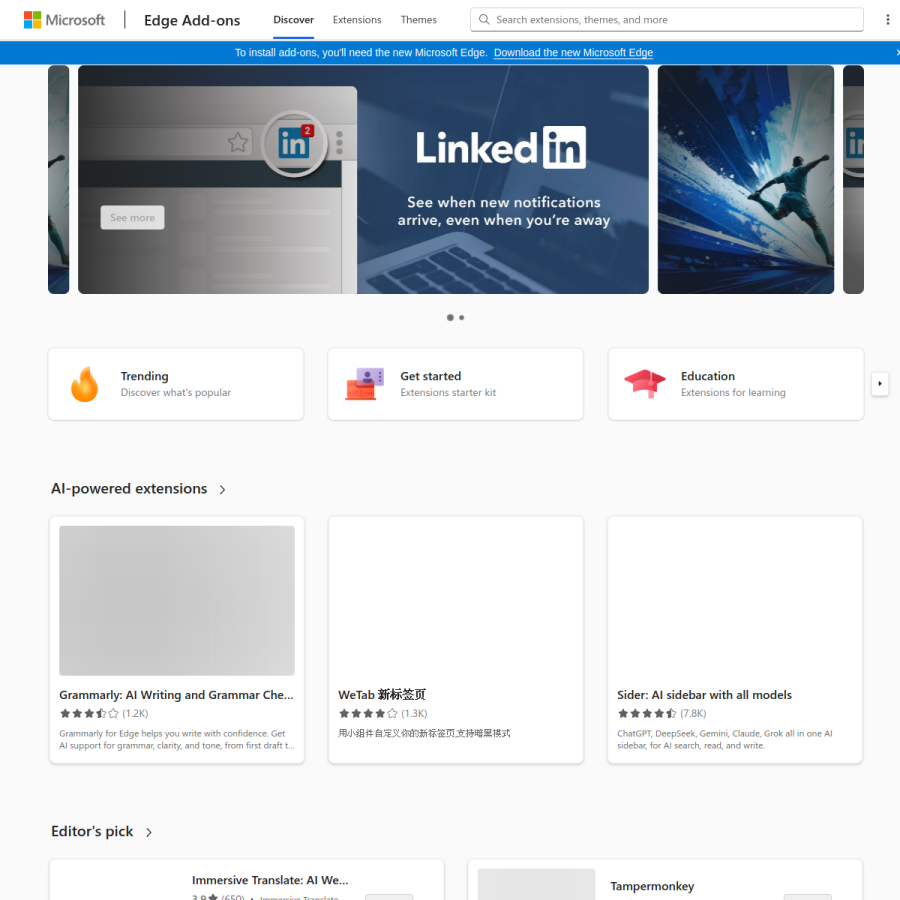The width and height of the screenshot is (900, 900).
Task: Click the Microsoft logo
Action: (x=64, y=20)
